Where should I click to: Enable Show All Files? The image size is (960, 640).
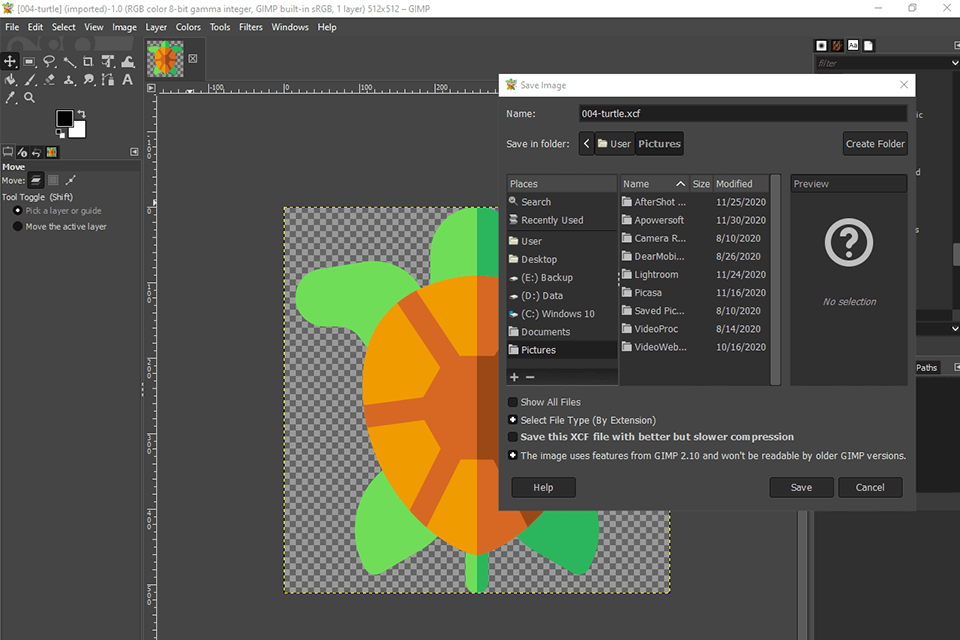tap(514, 401)
